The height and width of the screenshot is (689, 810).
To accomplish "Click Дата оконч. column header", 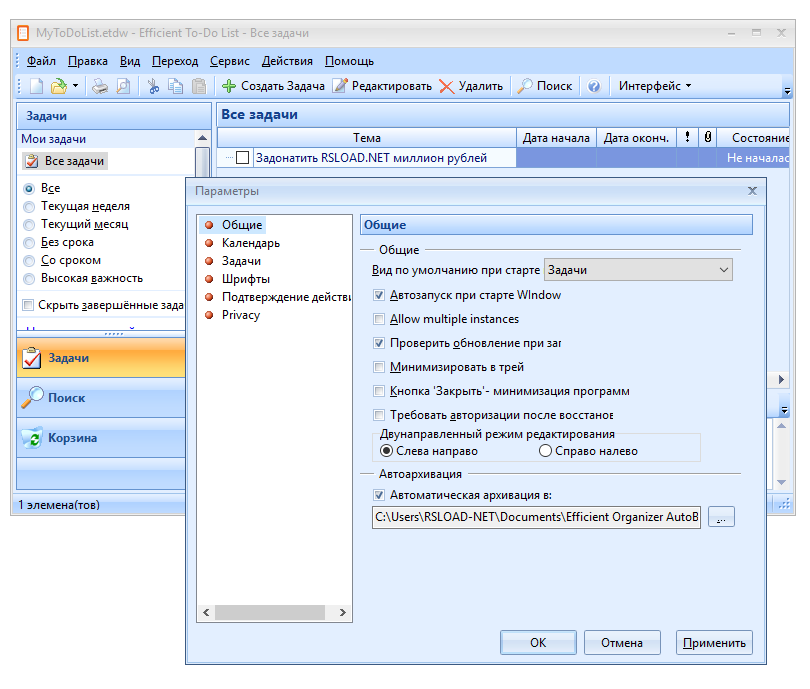I will point(636,138).
